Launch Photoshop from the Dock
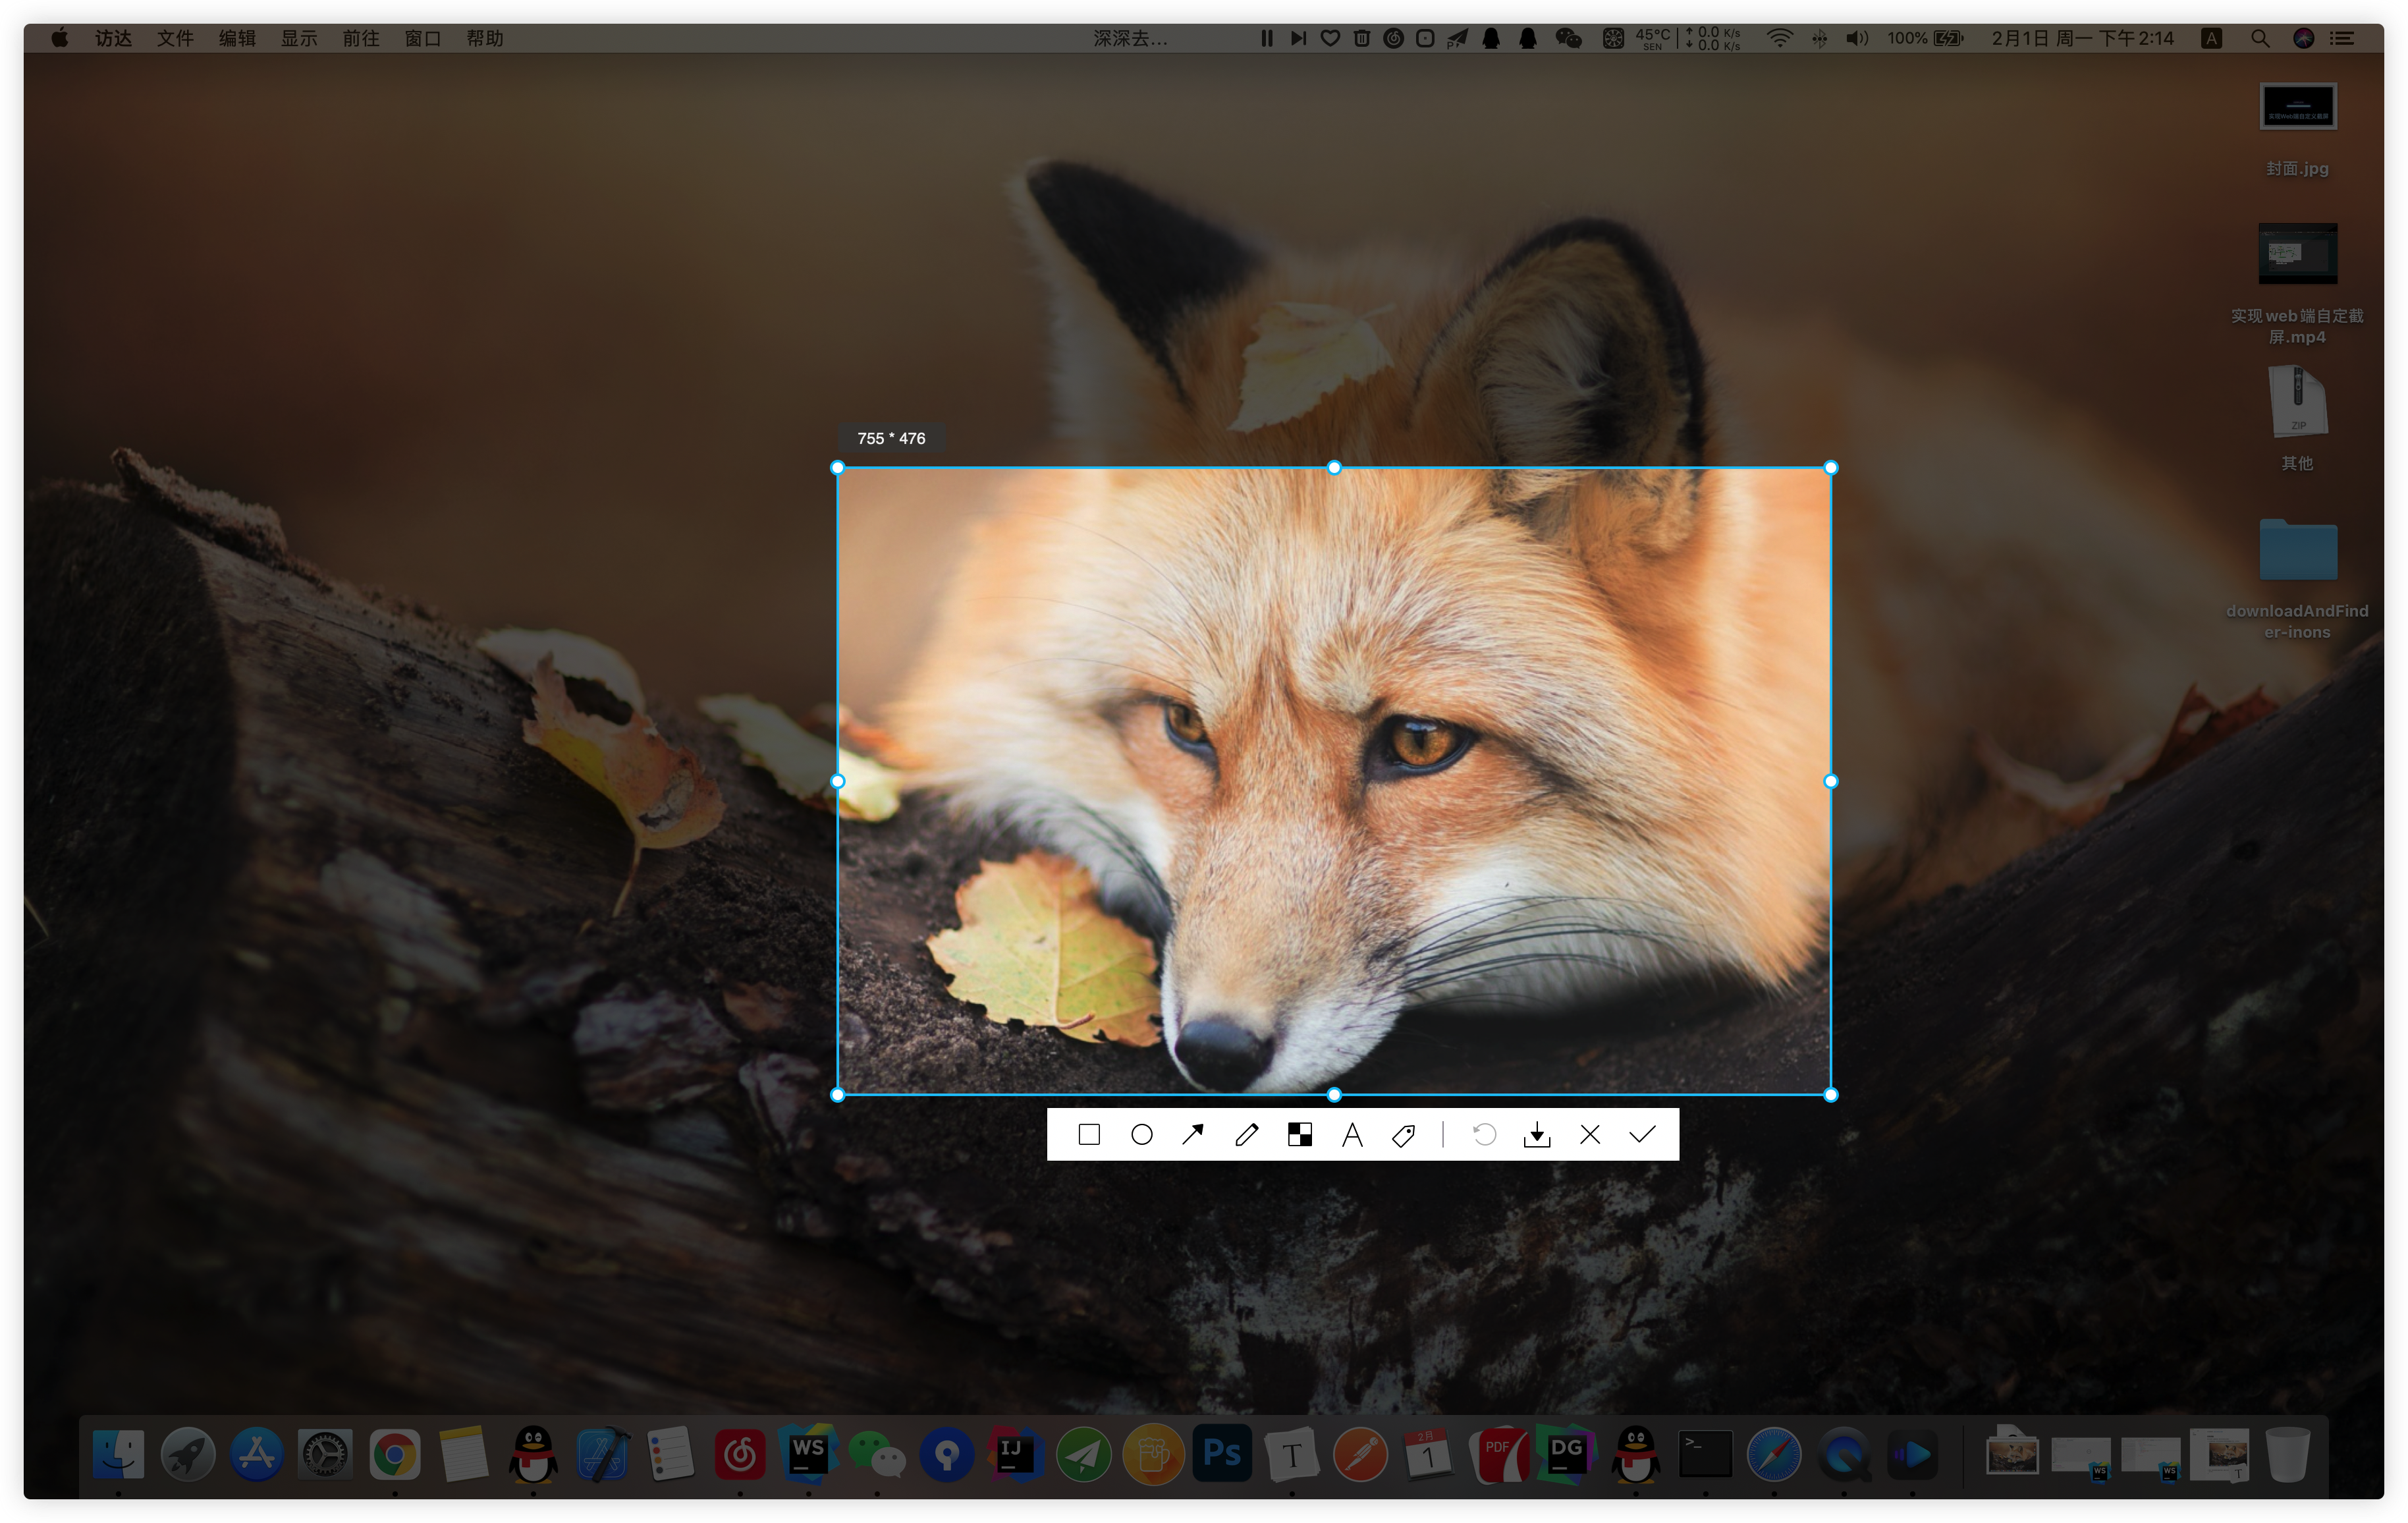2408x1523 pixels. click(x=1222, y=1454)
